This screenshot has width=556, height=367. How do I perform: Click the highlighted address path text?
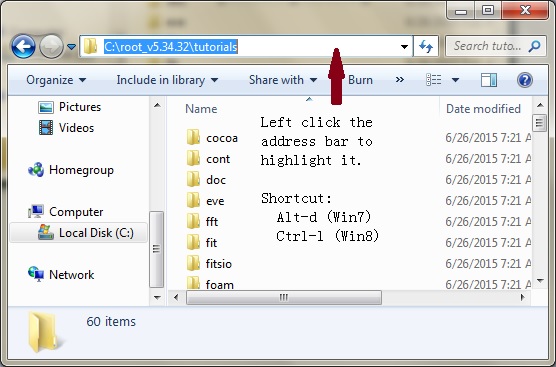tap(171, 46)
